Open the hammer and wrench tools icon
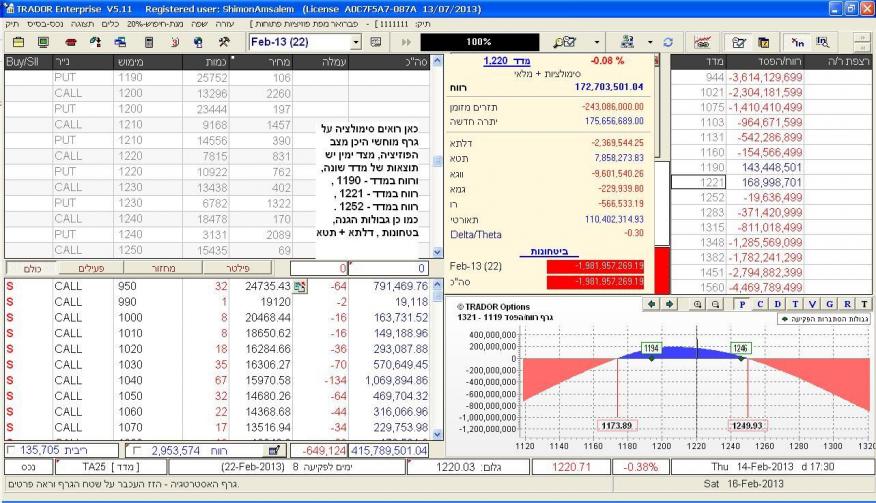 225,43
